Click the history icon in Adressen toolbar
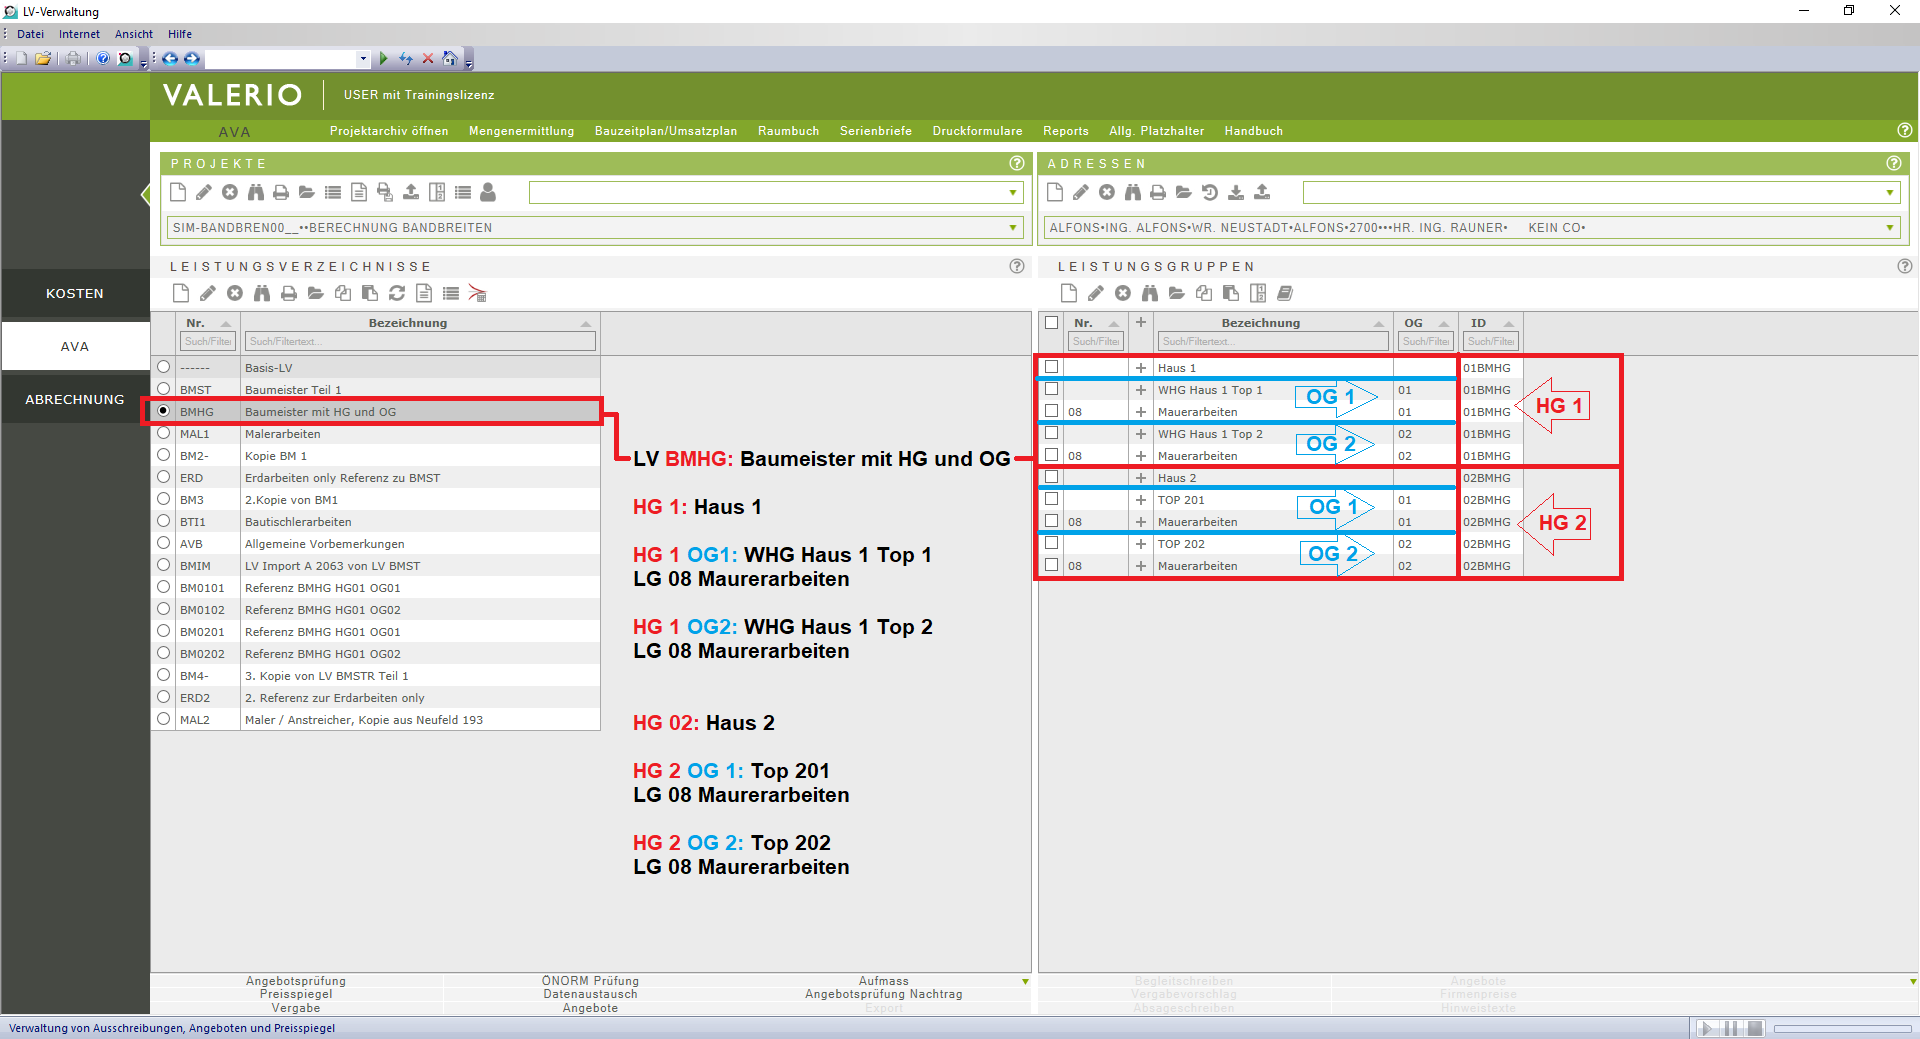 coord(1210,192)
